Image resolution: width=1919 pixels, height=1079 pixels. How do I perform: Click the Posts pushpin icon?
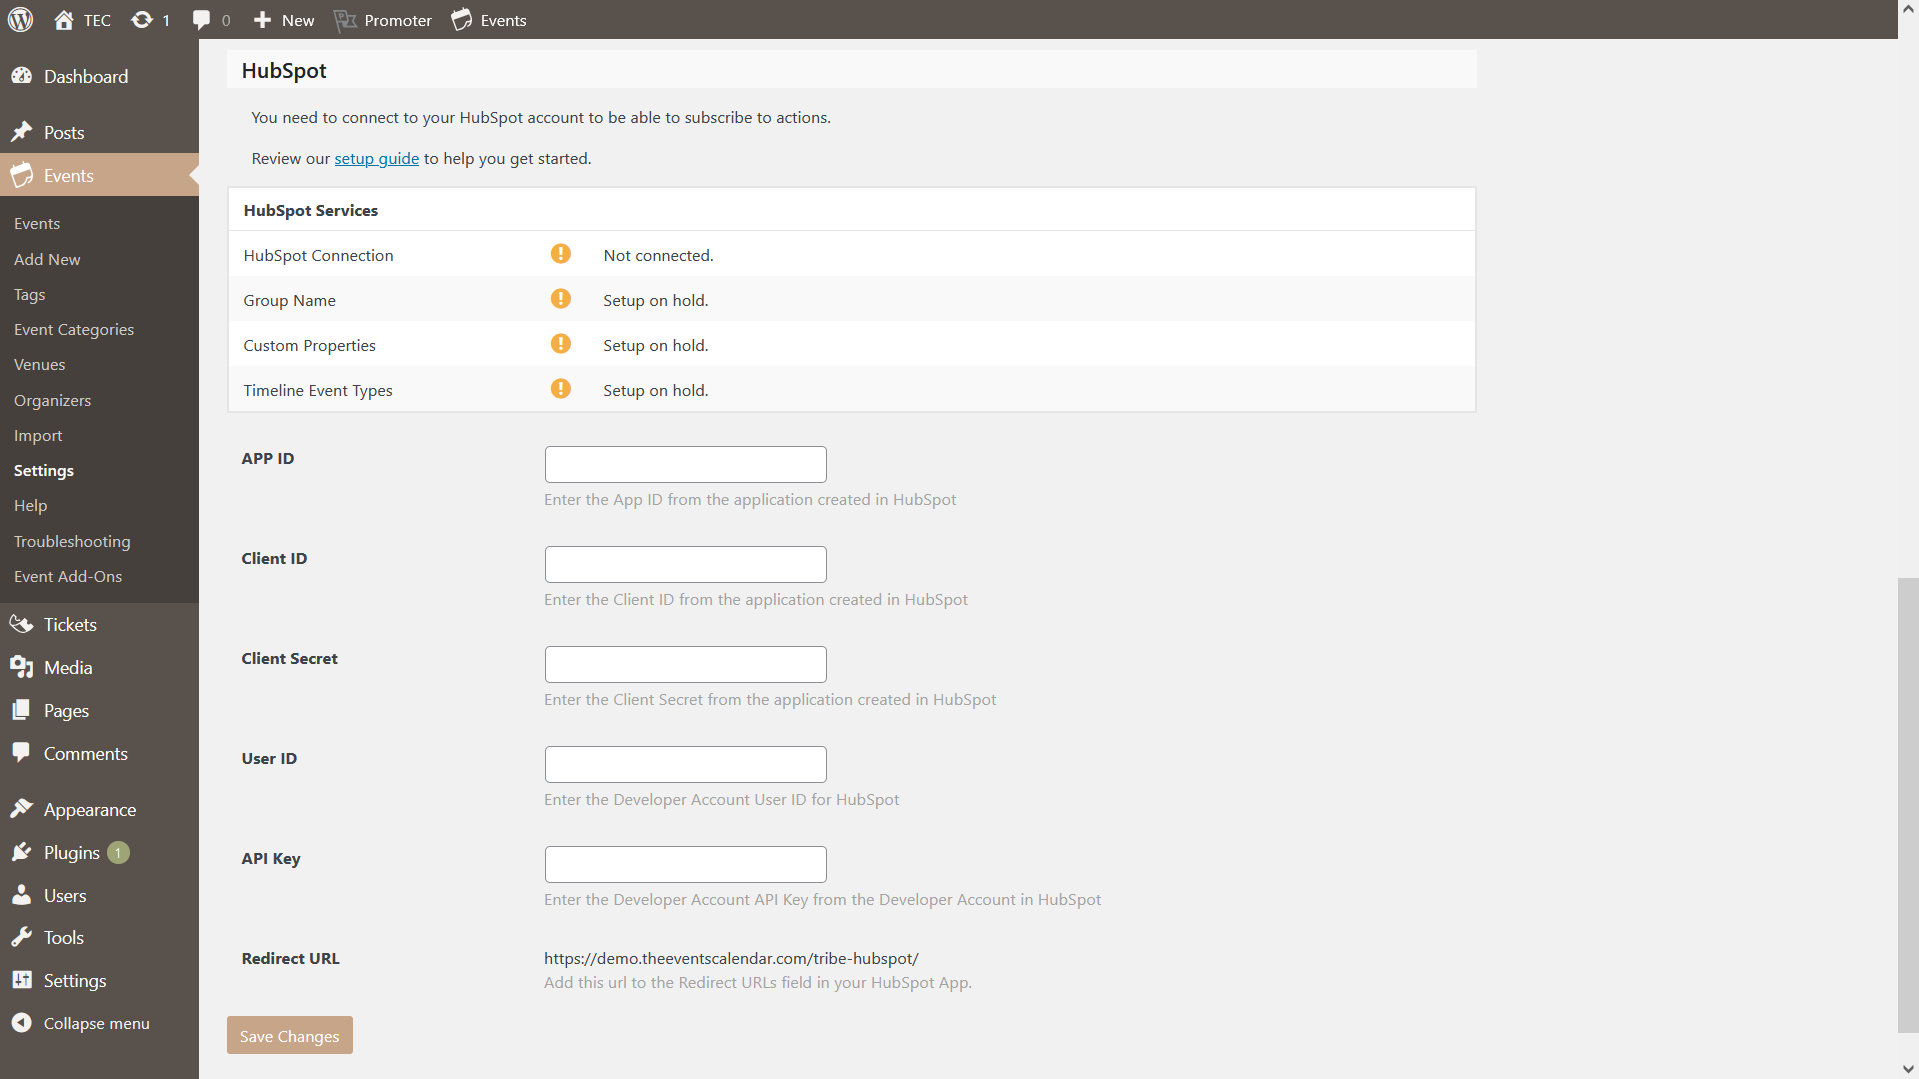22,131
